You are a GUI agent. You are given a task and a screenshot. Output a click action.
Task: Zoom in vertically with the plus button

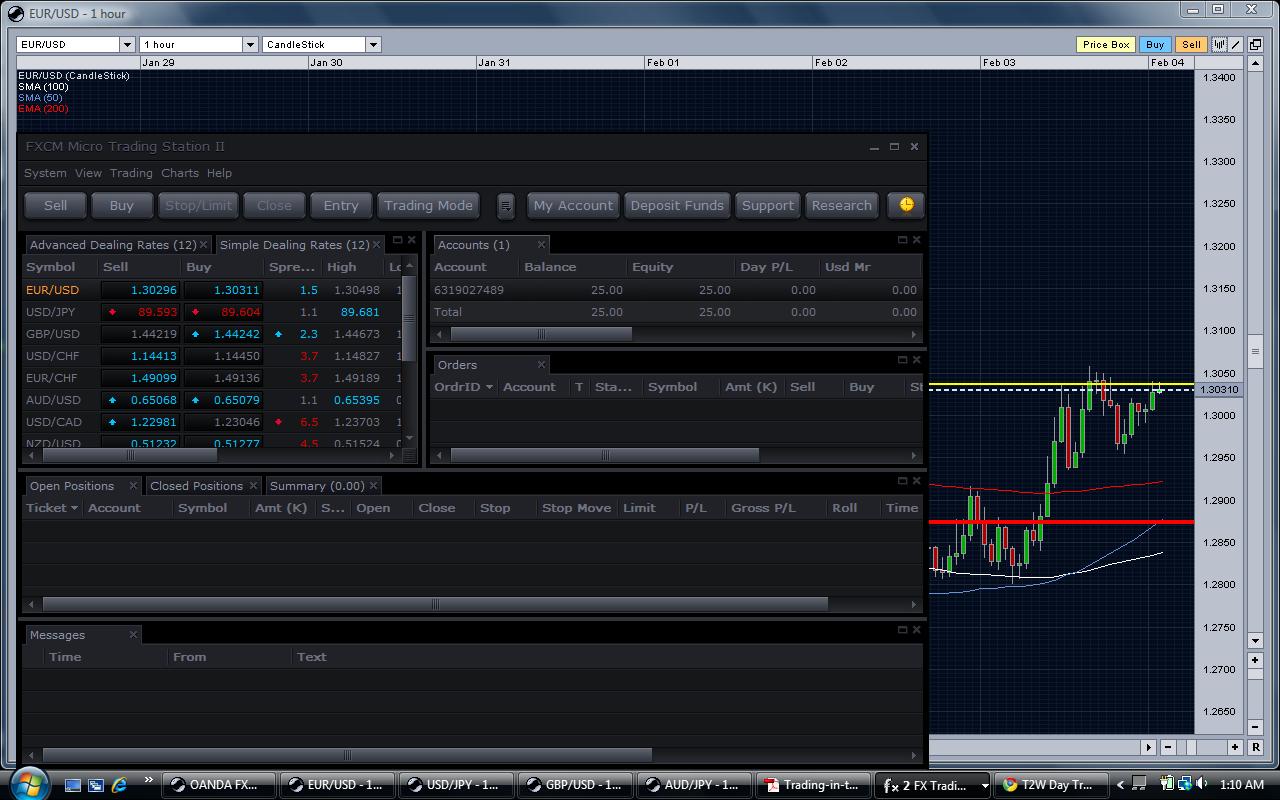coord(1256,661)
